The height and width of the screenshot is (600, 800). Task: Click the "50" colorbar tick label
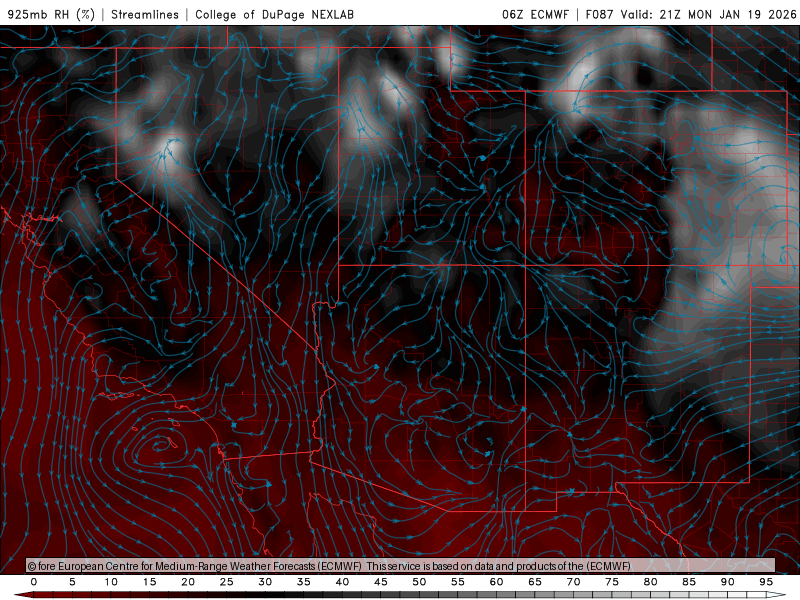[x=419, y=582]
